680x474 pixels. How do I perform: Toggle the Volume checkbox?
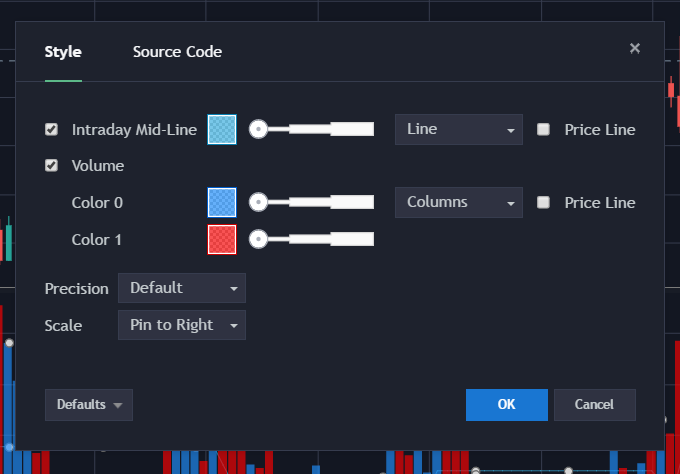click(51, 166)
